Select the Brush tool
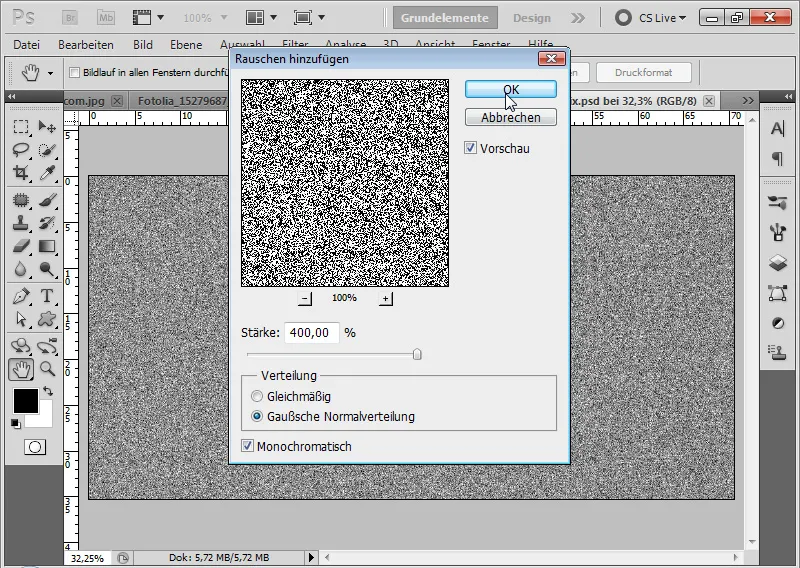The height and width of the screenshot is (568, 800). (47, 200)
